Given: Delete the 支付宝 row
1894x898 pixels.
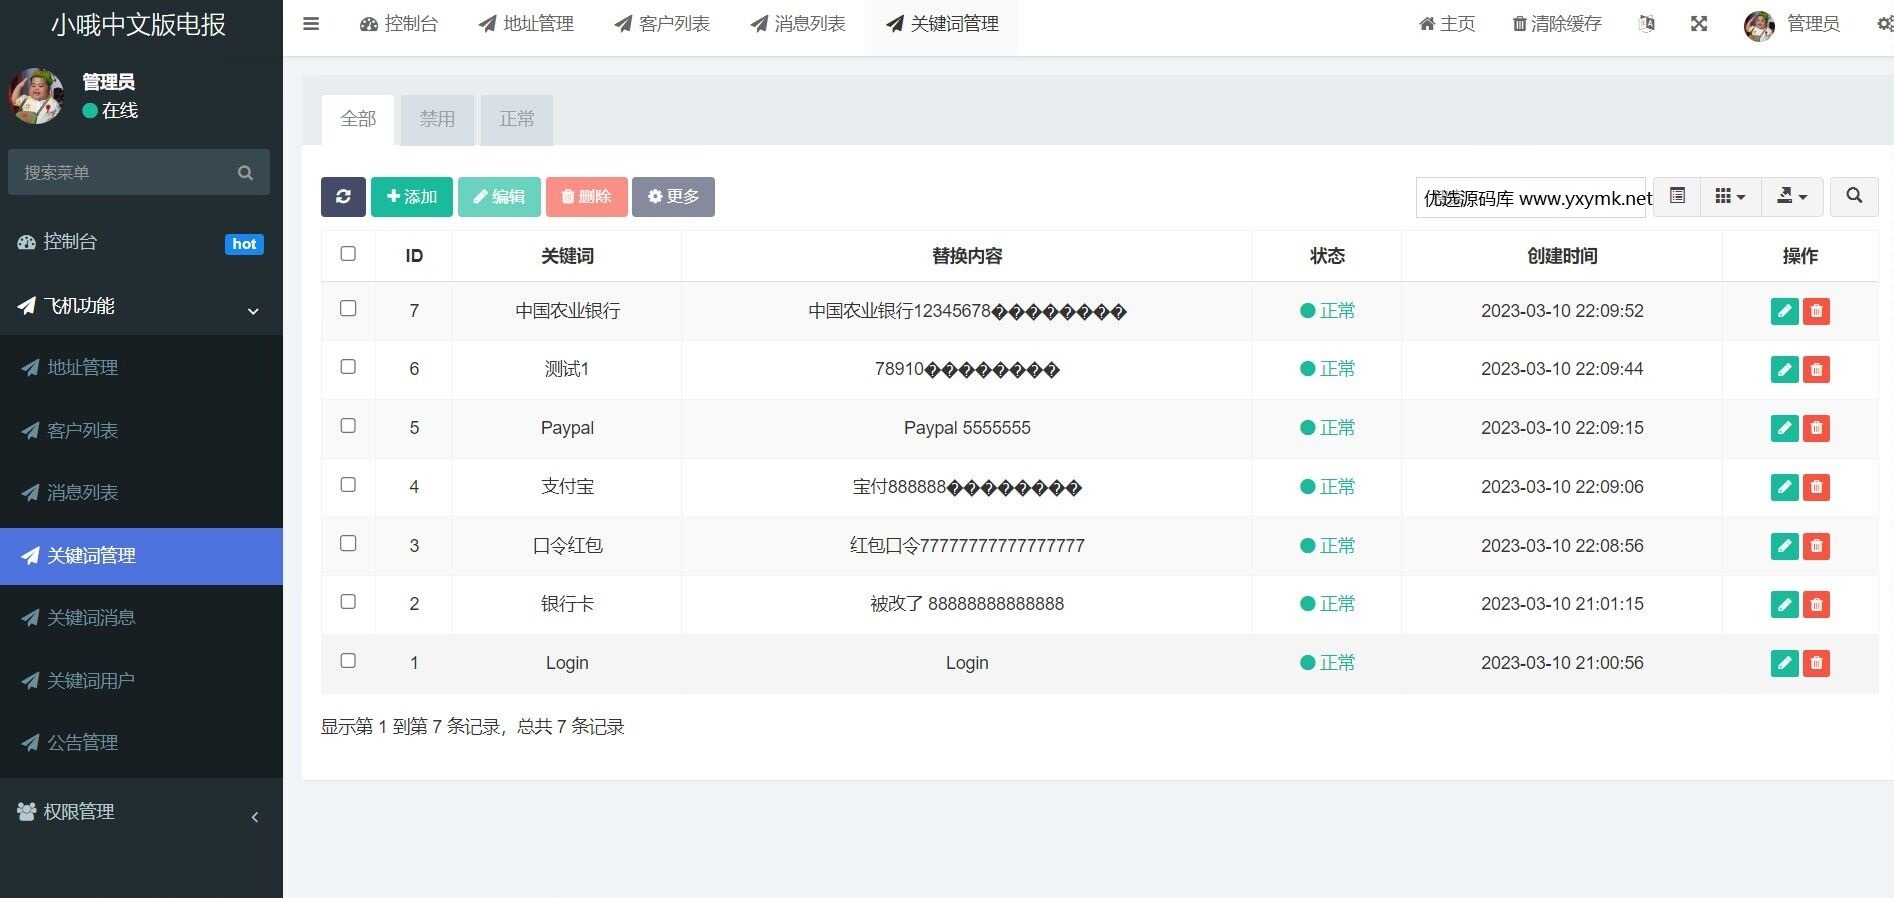Looking at the screenshot, I should coord(1816,487).
